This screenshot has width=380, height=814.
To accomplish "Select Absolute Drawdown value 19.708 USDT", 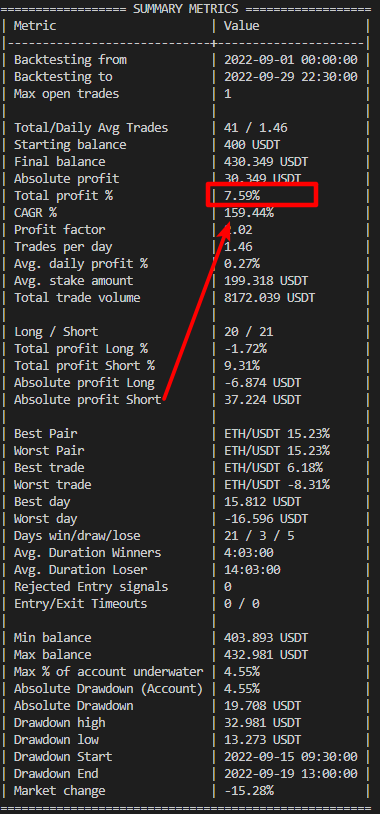I will [262, 707].
